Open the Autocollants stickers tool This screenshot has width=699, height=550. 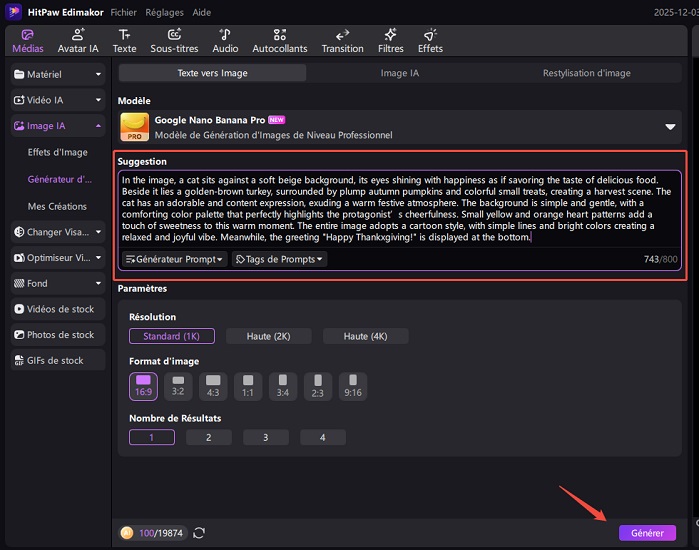pyautogui.click(x=280, y=40)
